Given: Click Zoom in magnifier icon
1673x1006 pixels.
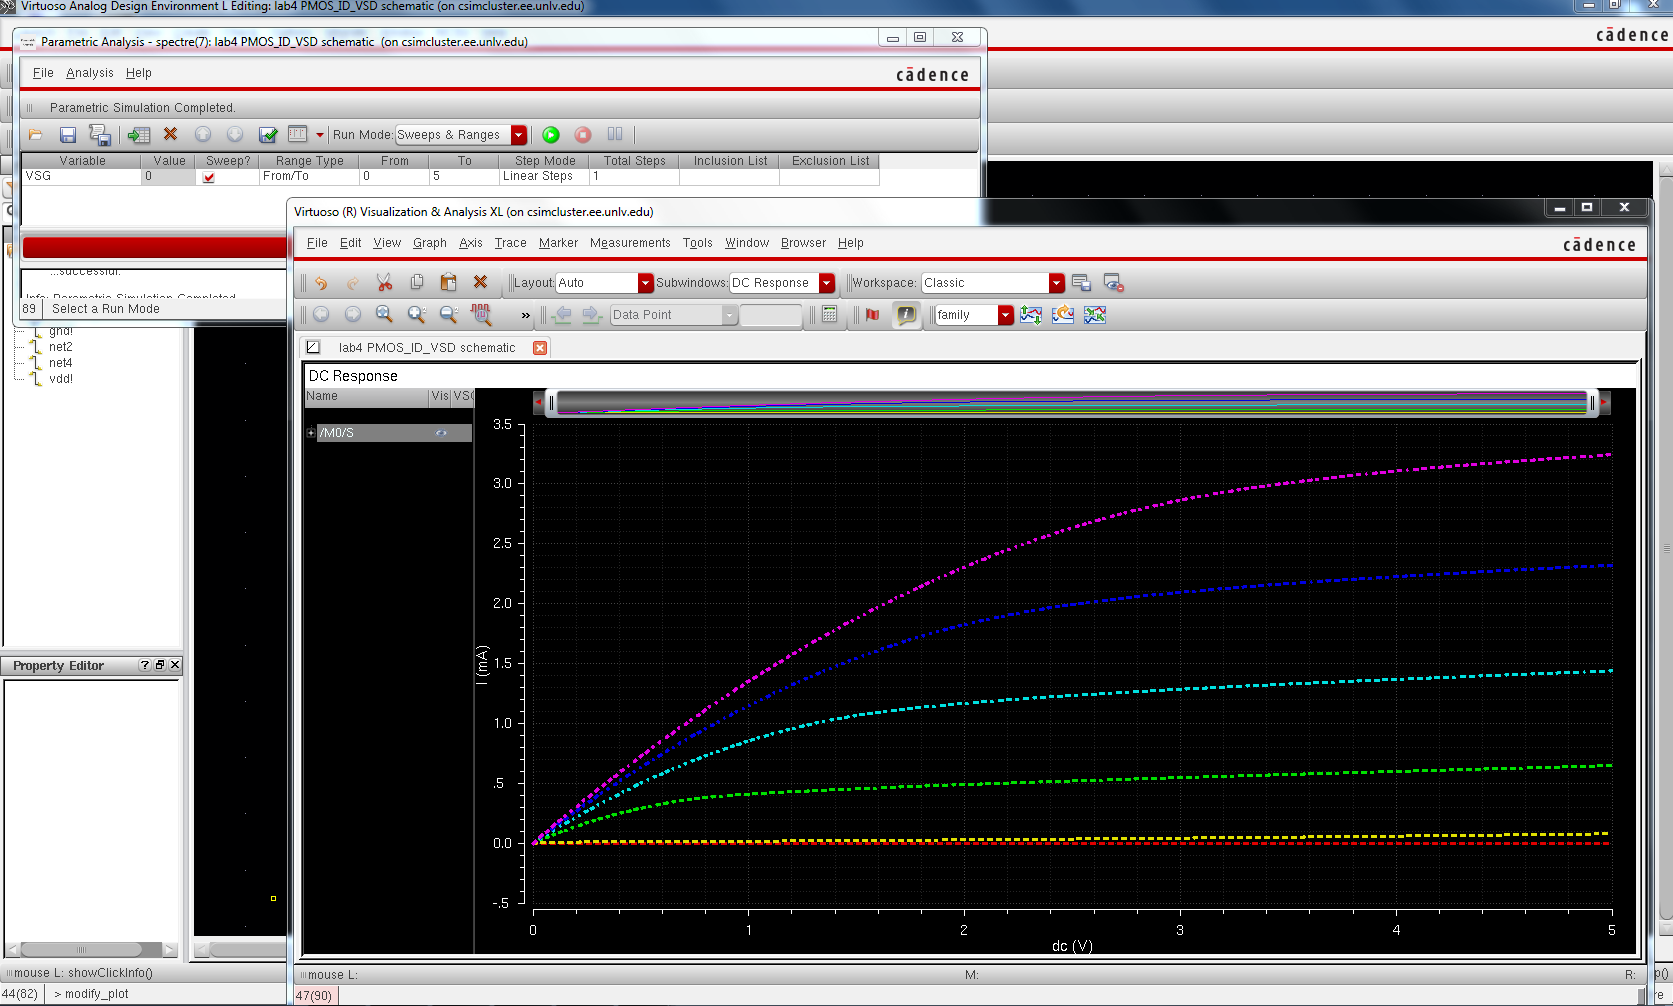Looking at the screenshot, I should click(x=417, y=315).
